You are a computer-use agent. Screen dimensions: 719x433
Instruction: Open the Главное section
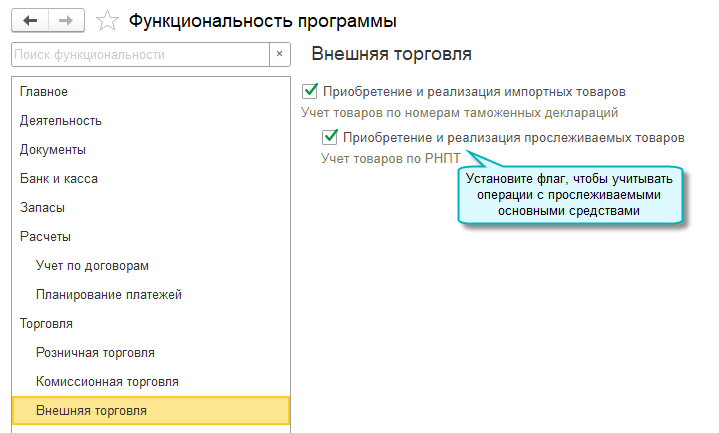pos(44,92)
